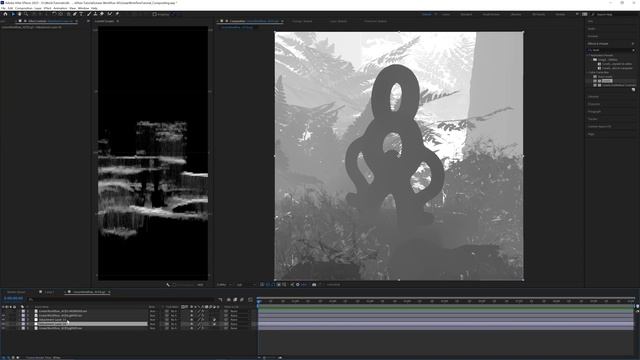Toggle visibility of the selected adjustment layer
Viewport: 640px width, 360px height.
coord(4,324)
